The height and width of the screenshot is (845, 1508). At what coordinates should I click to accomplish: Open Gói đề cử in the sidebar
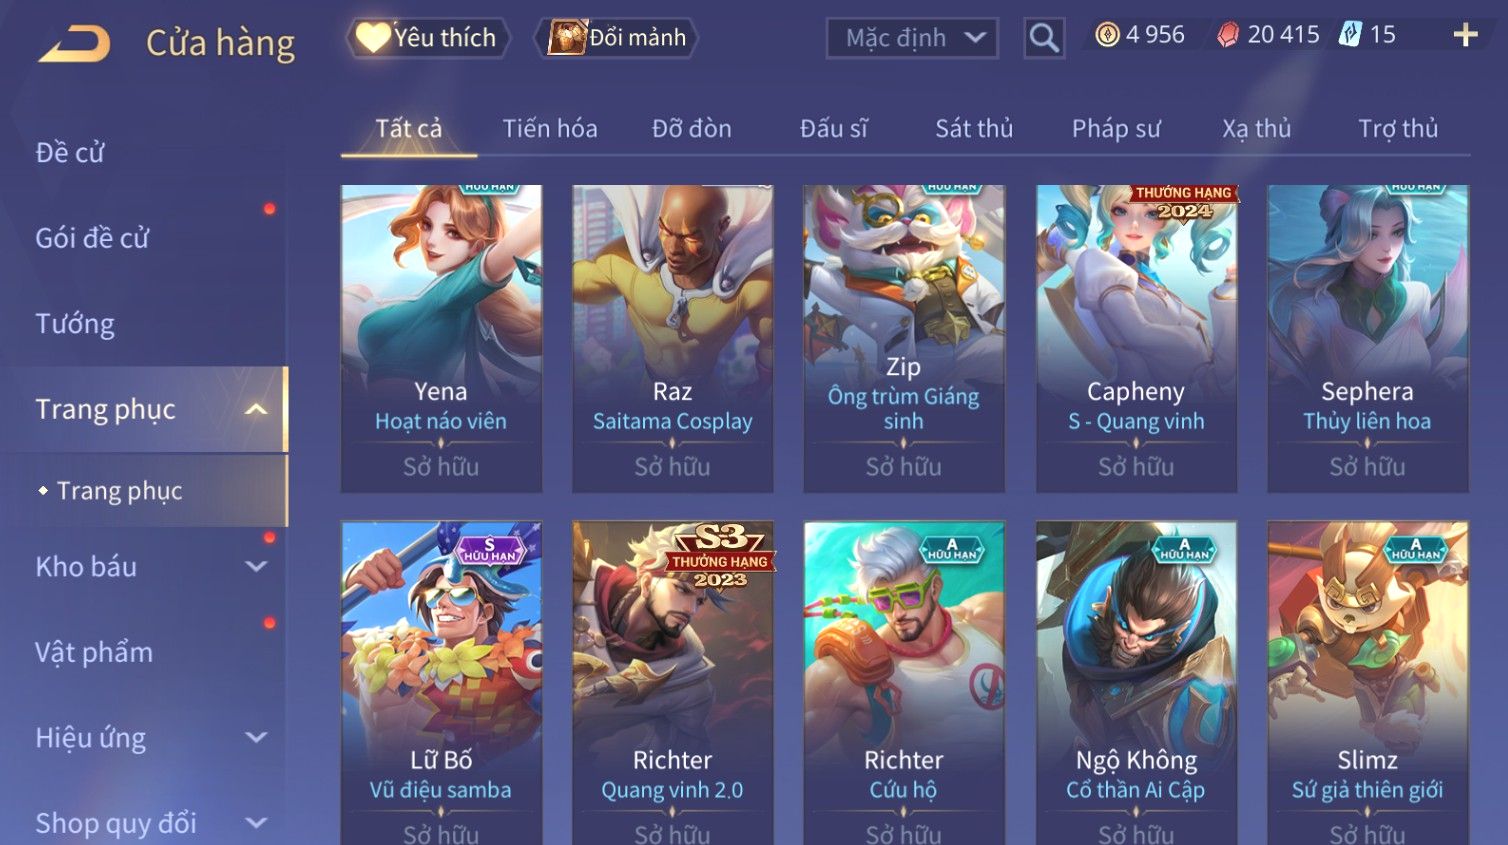[92, 238]
